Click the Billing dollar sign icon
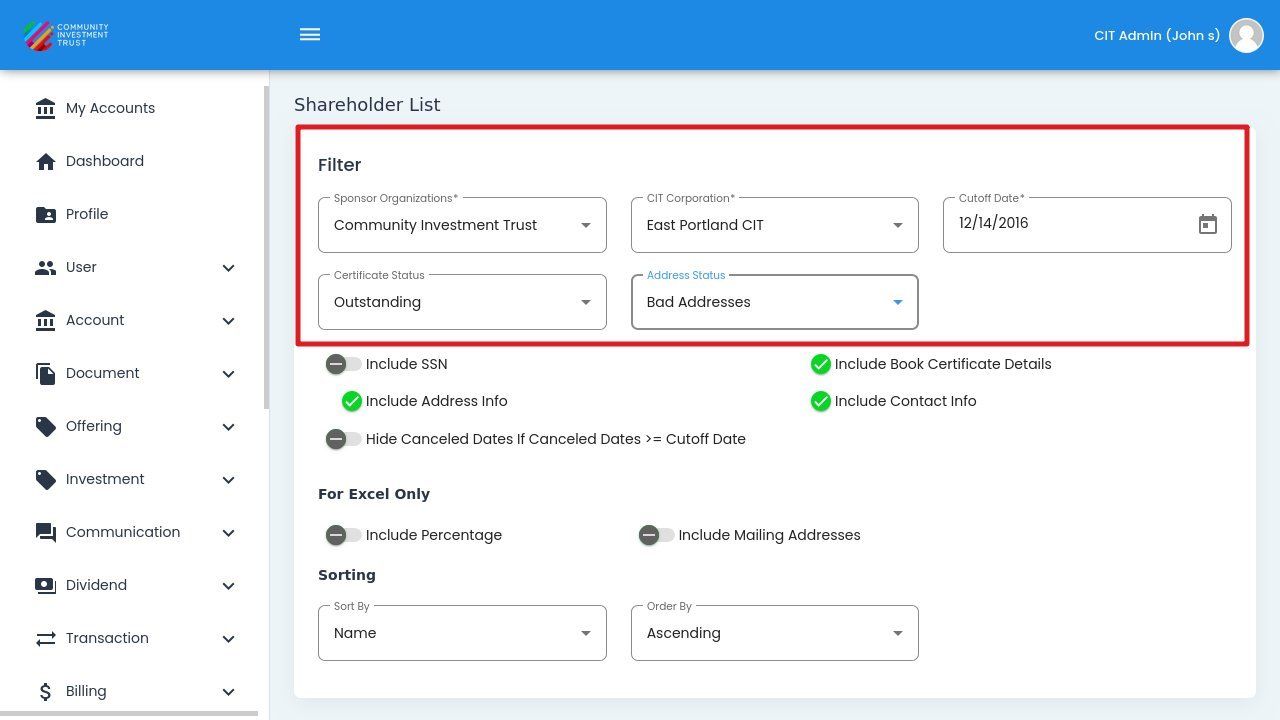Image resolution: width=1280 pixels, height=720 pixels. [45, 692]
